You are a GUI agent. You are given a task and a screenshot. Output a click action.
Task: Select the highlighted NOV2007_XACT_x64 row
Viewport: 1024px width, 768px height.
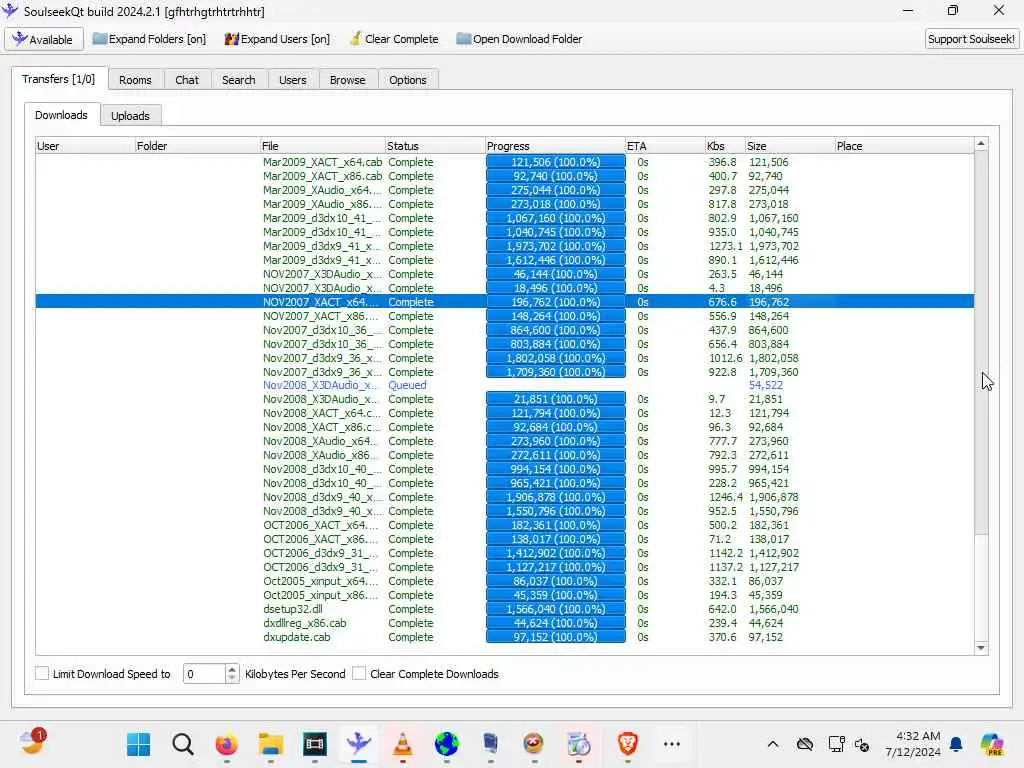point(504,302)
